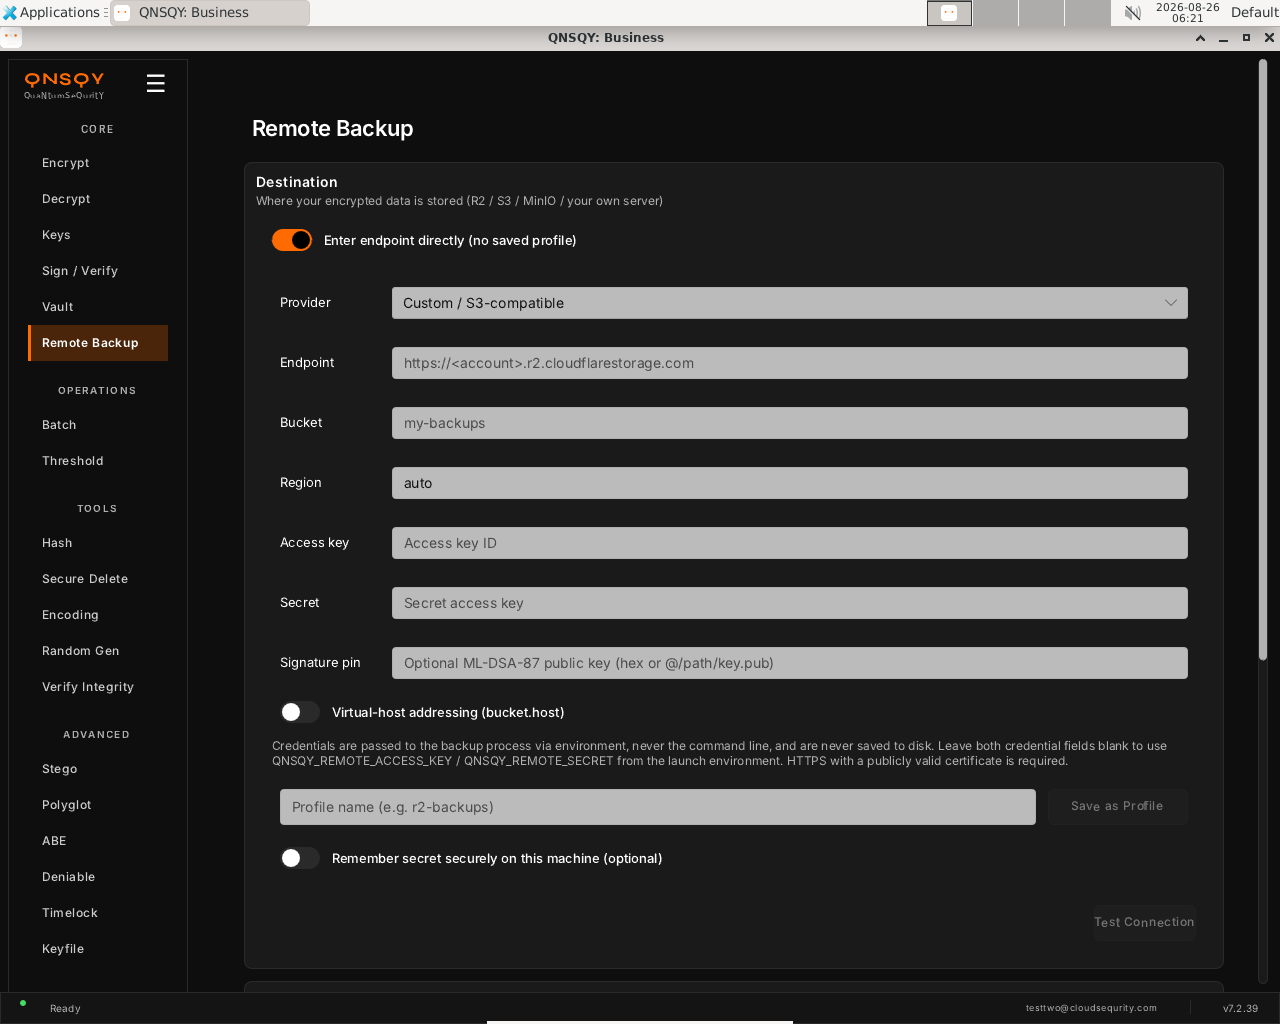The width and height of the screenshot is (1280, 1024).
Task: Focus the Region field showing auto
Action: [790, 483]
